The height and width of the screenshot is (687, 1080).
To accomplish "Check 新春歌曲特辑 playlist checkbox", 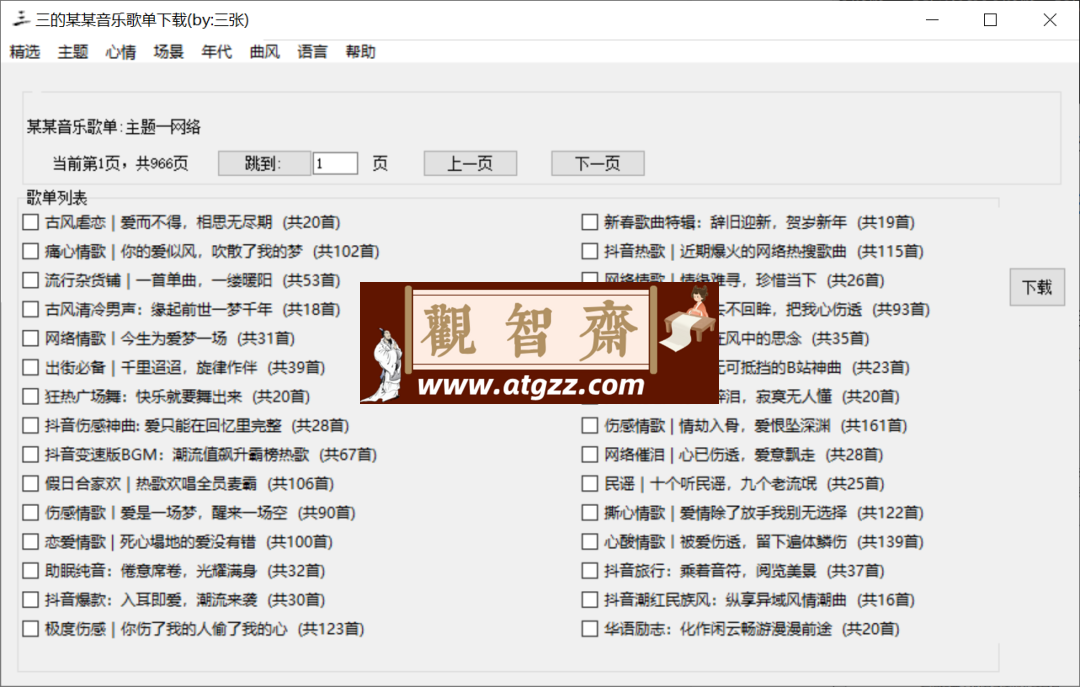I will [x=590, y=222].
